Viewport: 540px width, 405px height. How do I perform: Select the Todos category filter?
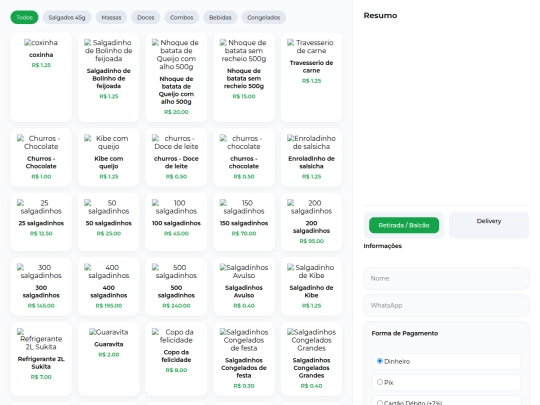(24, 17)
